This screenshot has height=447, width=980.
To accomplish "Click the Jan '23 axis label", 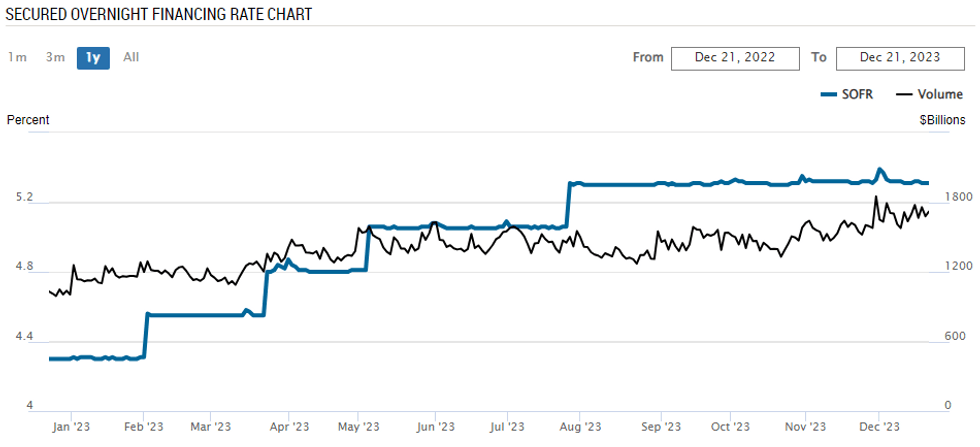I will [70, 426].
